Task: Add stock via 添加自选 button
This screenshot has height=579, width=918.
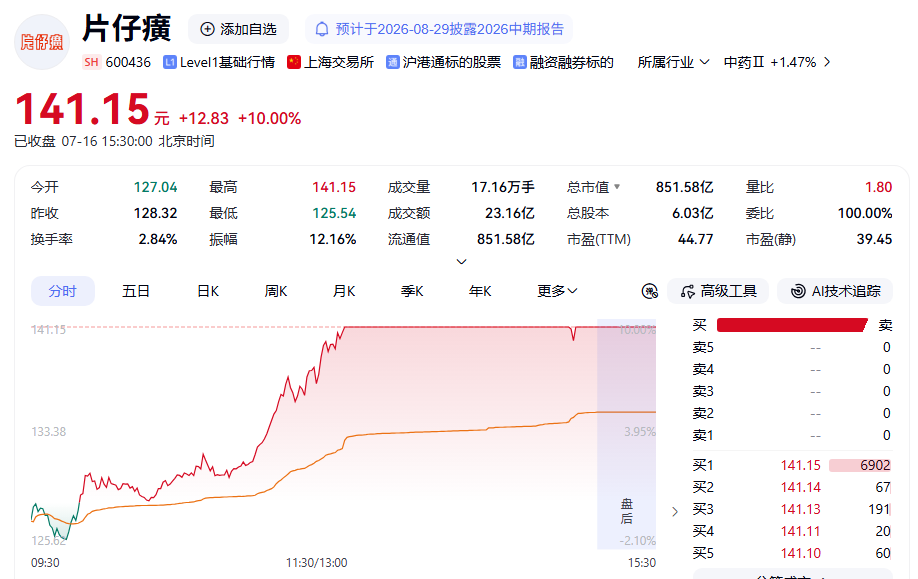Action: [x=238, y=29]
